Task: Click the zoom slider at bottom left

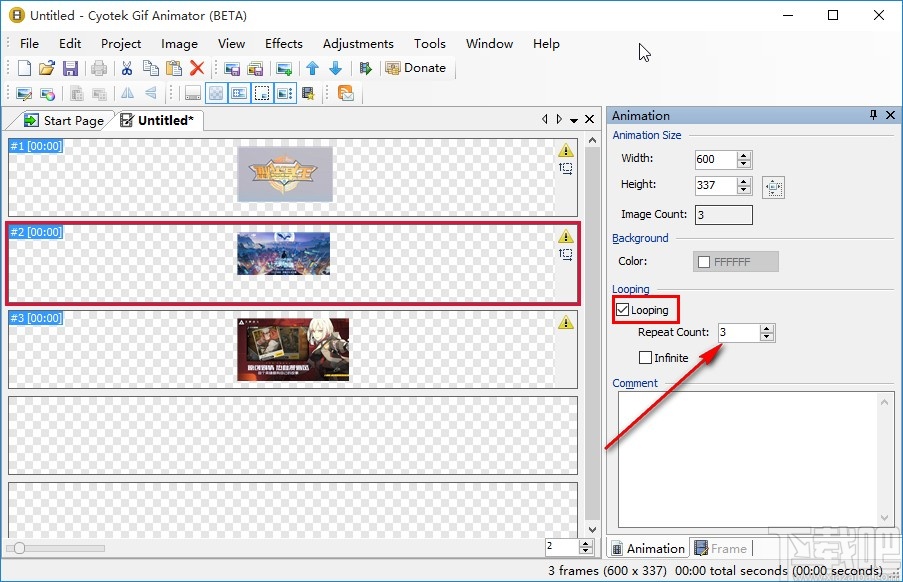Action: coord(19,548)
